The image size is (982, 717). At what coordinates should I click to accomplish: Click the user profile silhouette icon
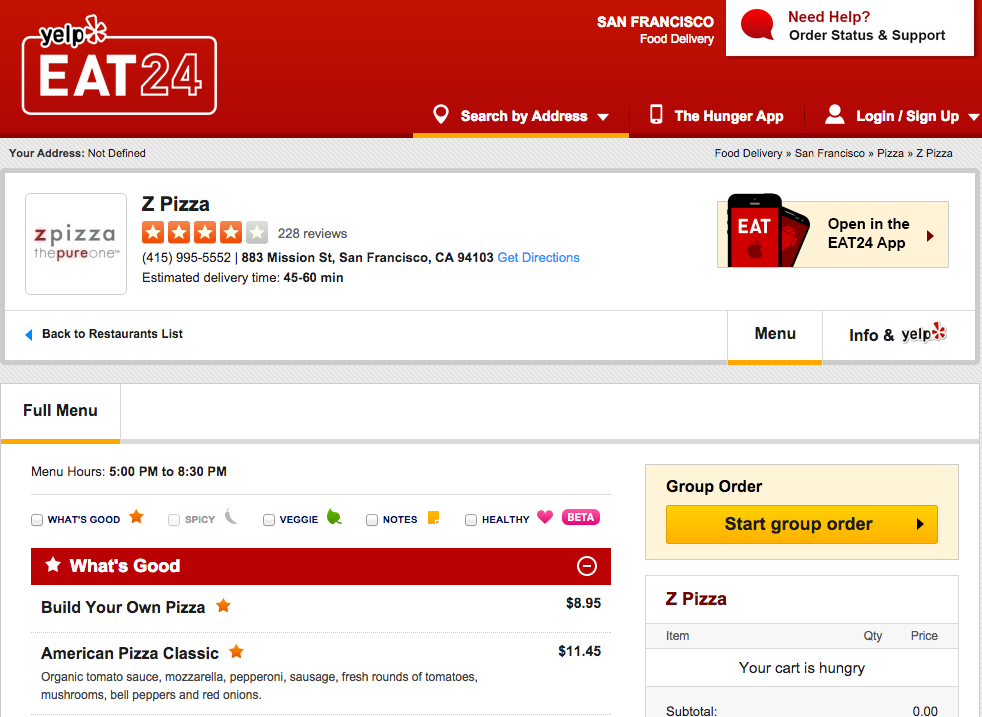[834, 115]
